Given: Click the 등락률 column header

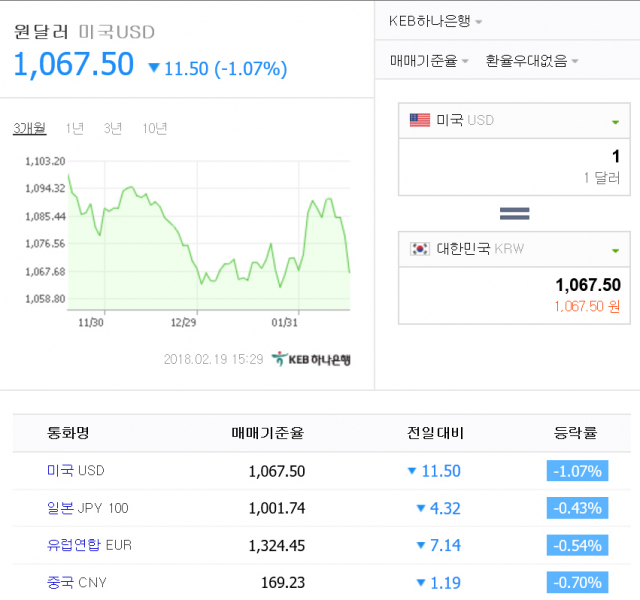Looking at the screenshot, I should [x=576, y=433].
